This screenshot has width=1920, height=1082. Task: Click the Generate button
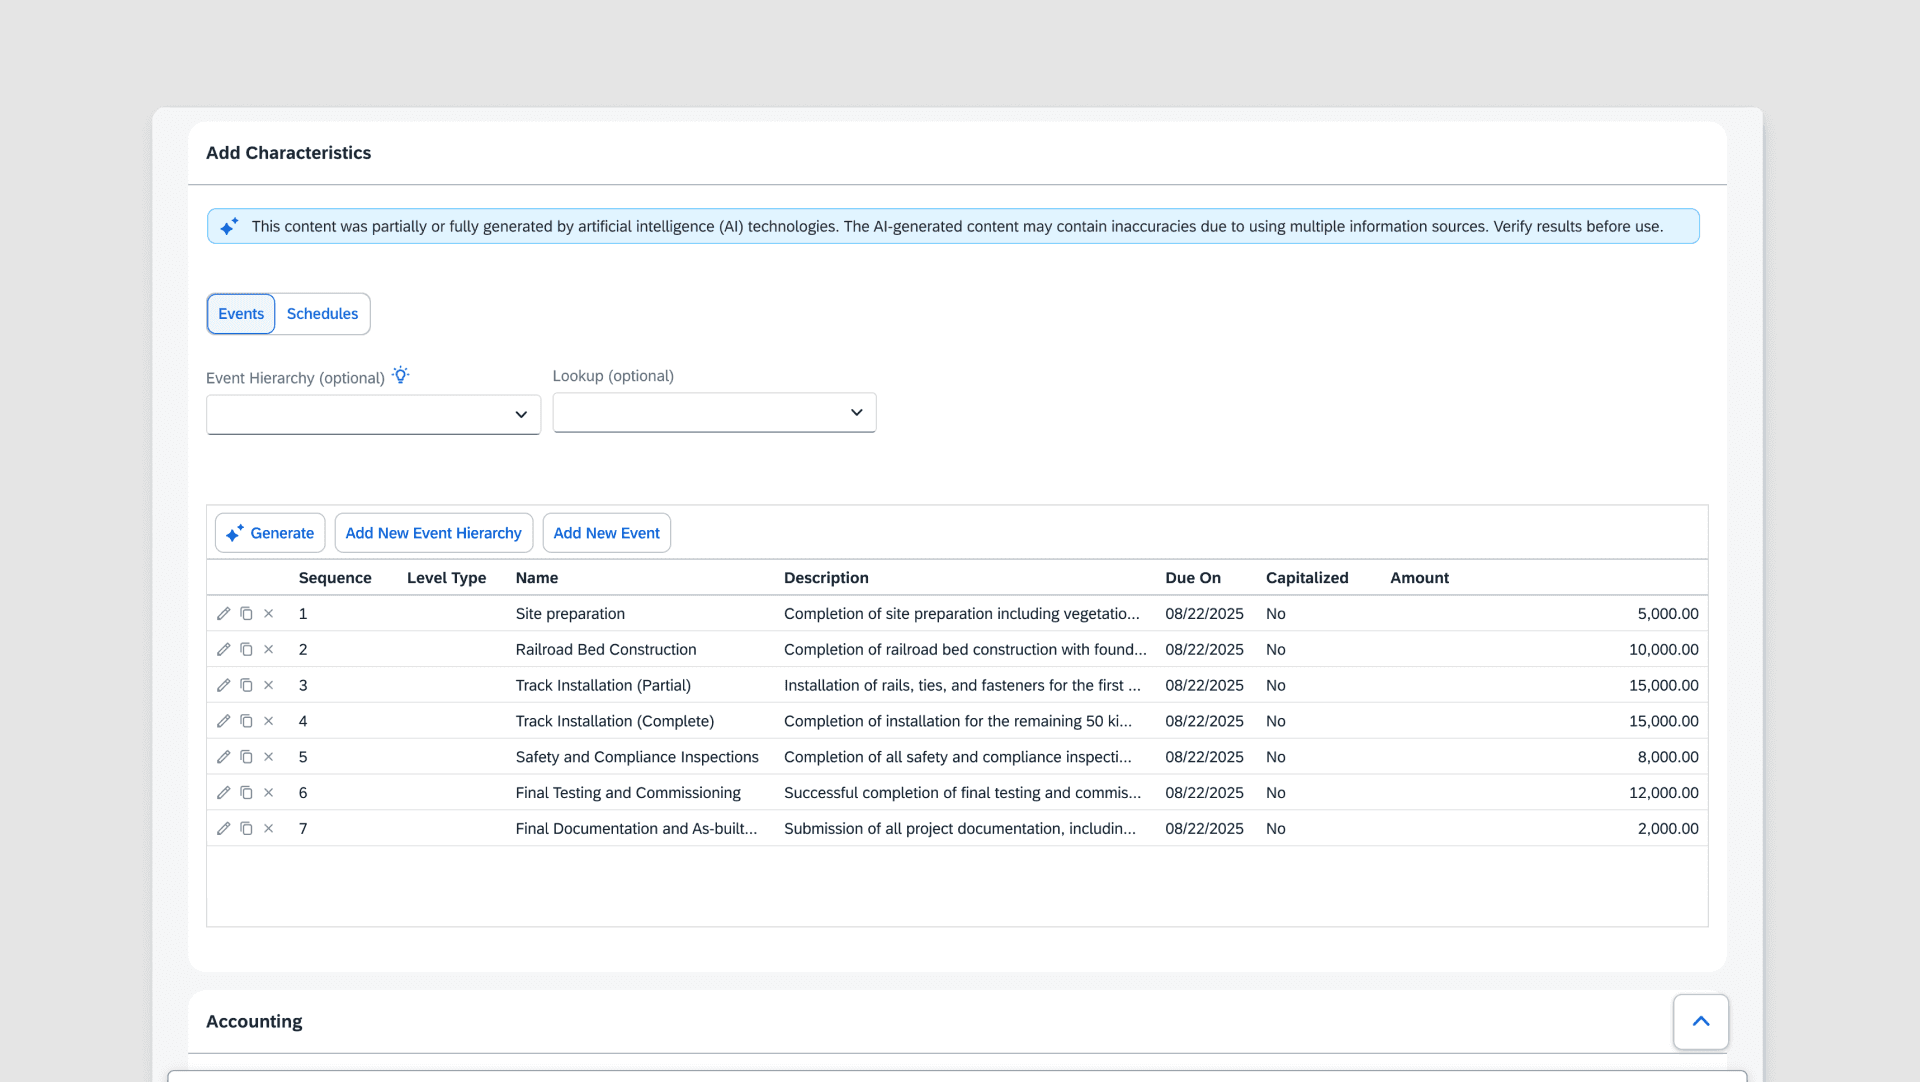pos(270,533)
